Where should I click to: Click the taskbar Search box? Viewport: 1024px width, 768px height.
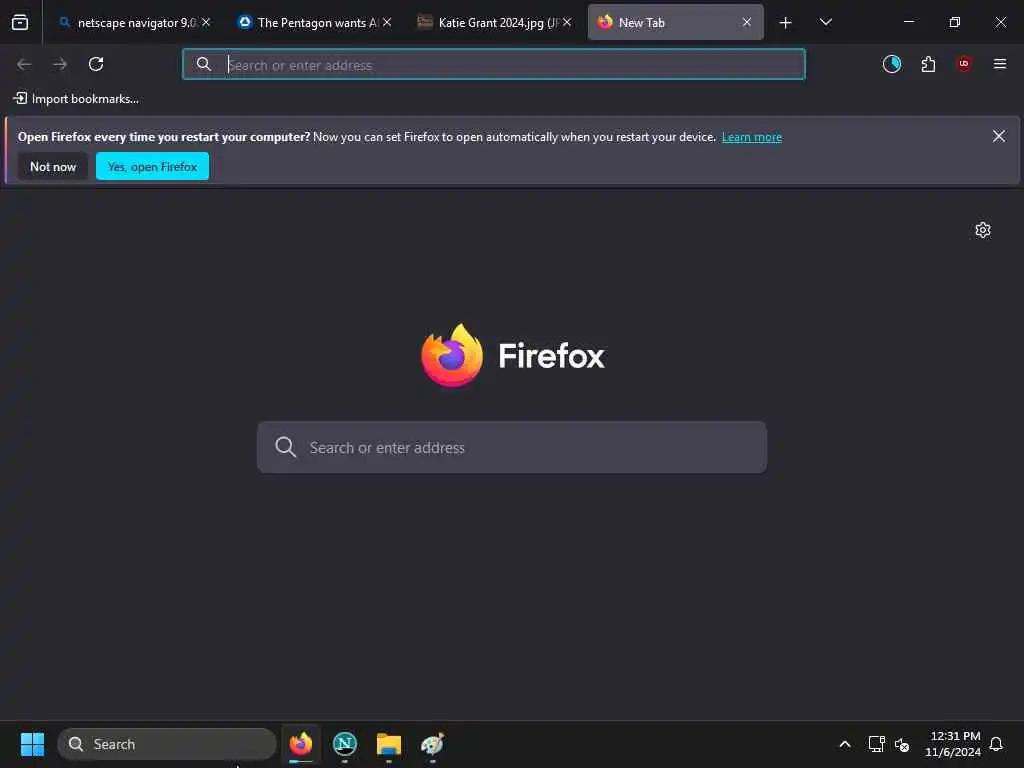click(167, 744)
